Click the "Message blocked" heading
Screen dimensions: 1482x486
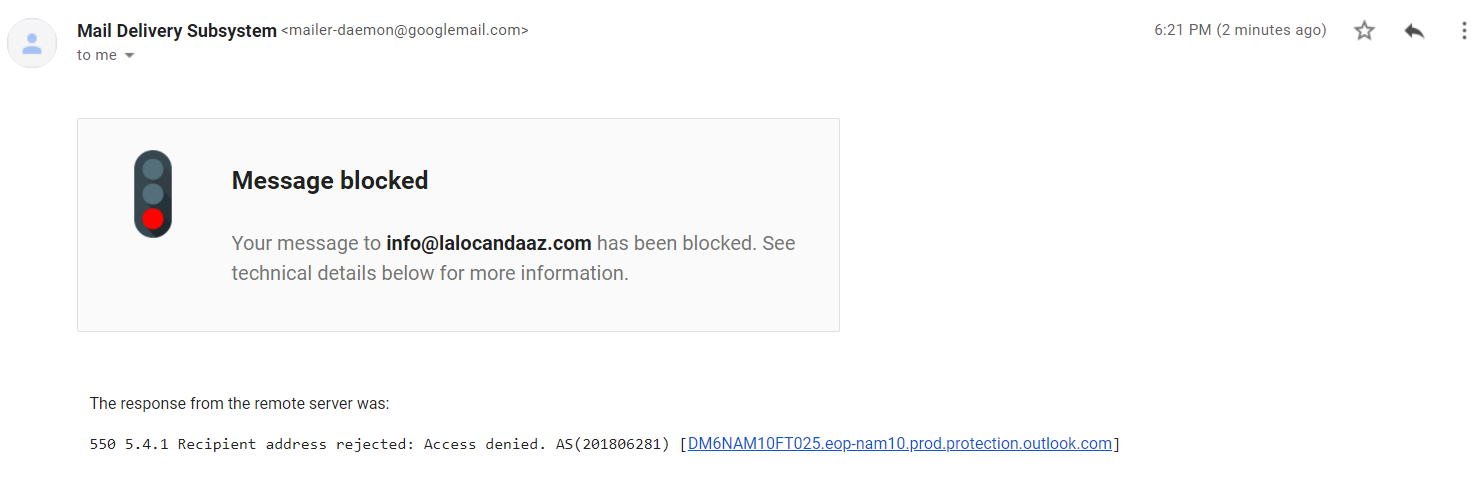pos(330,181)
